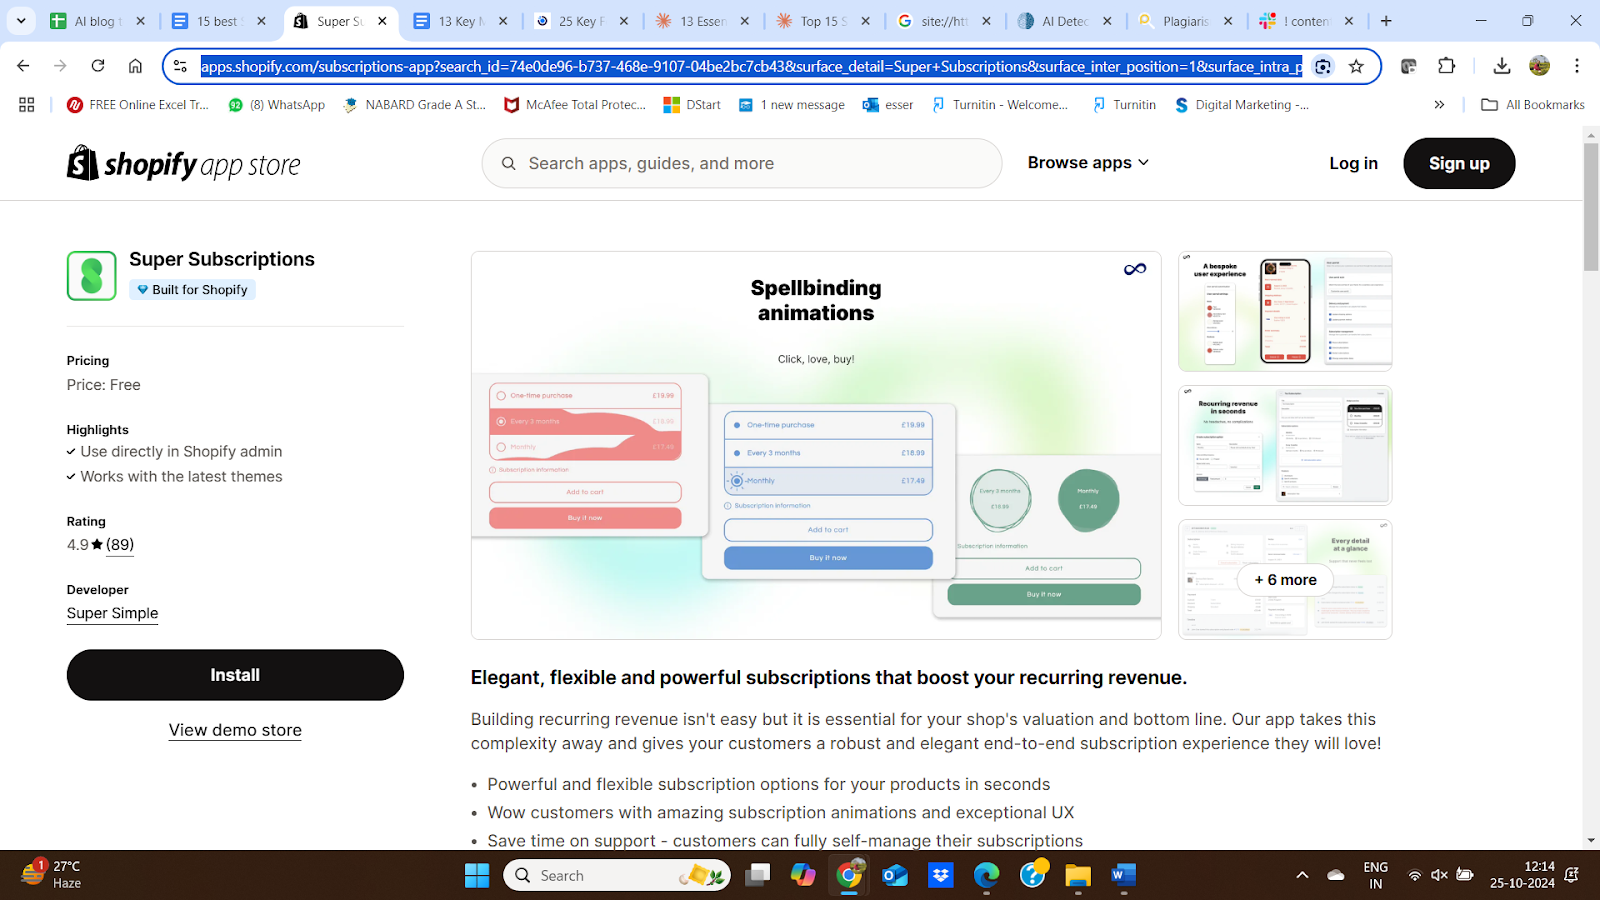Click the Windows Start button
This screenshot has width=1600, height=900.
[477, 875]
